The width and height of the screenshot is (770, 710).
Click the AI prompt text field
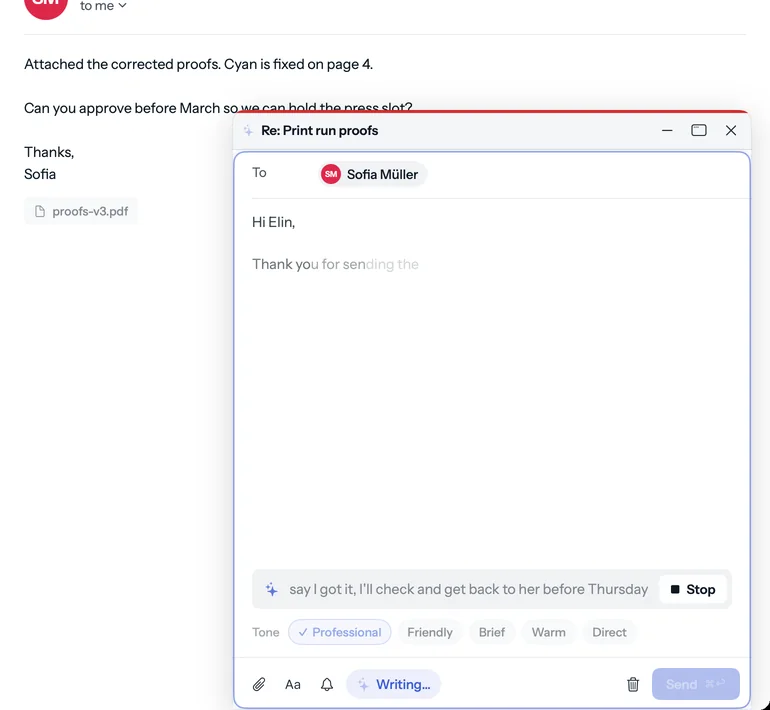pos(468,589)
